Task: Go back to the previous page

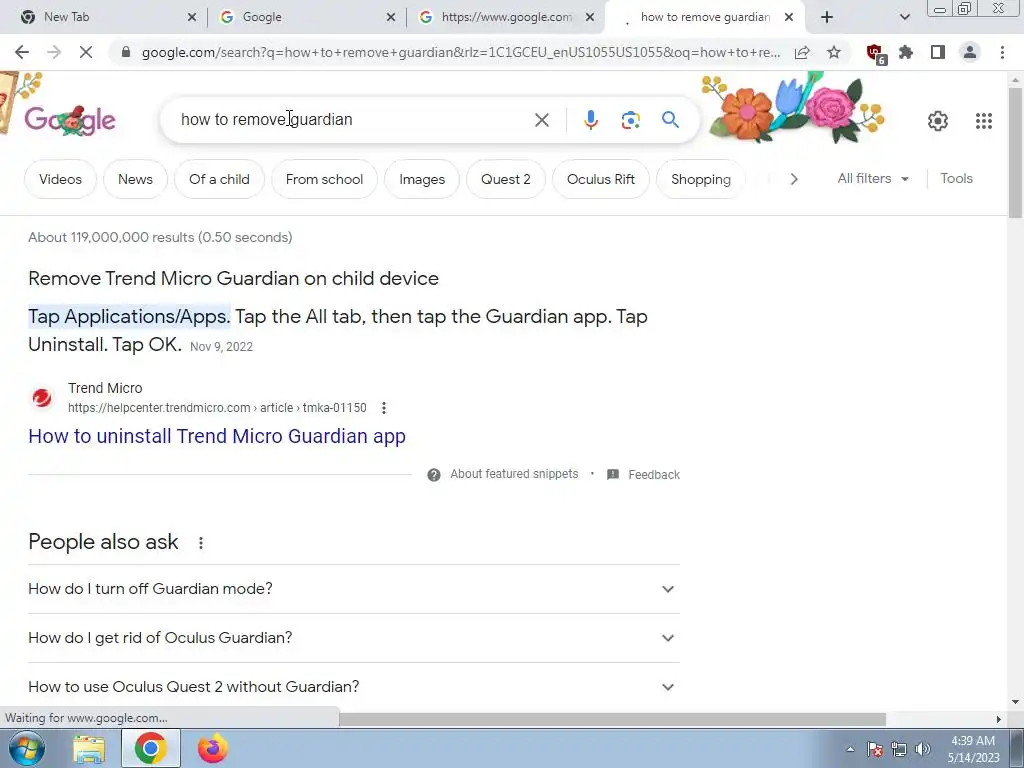Action: point(22,52)
